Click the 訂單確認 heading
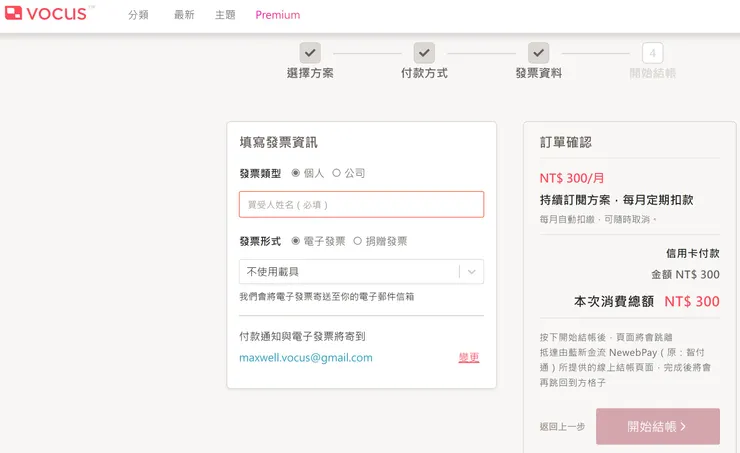The height and width of the screenshot is (453, 740). coord(565,143)
